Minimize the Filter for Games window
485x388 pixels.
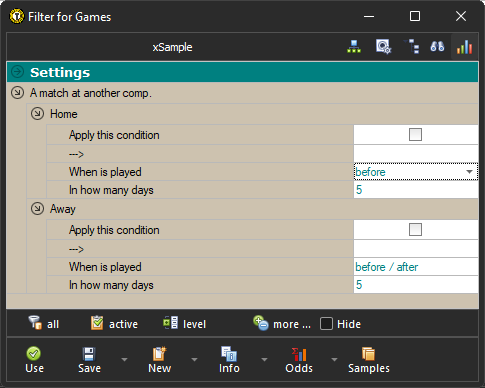369,16
